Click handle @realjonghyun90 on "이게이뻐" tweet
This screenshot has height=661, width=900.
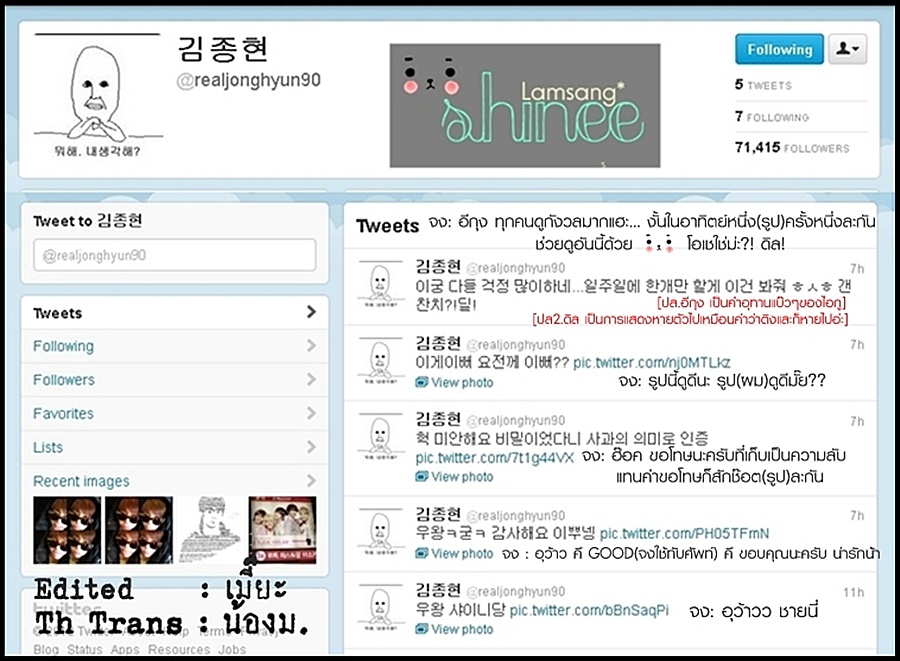tap(515, 345)
